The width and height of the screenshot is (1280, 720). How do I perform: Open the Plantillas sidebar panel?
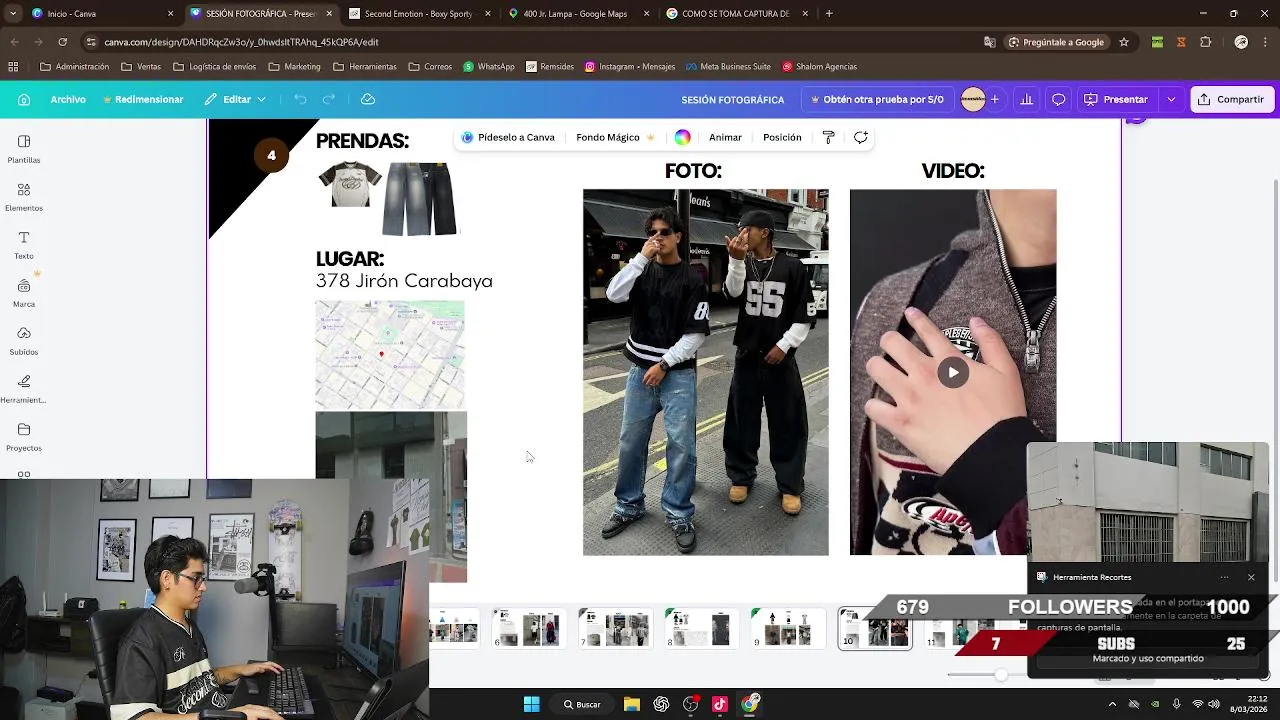click(24, 149)
